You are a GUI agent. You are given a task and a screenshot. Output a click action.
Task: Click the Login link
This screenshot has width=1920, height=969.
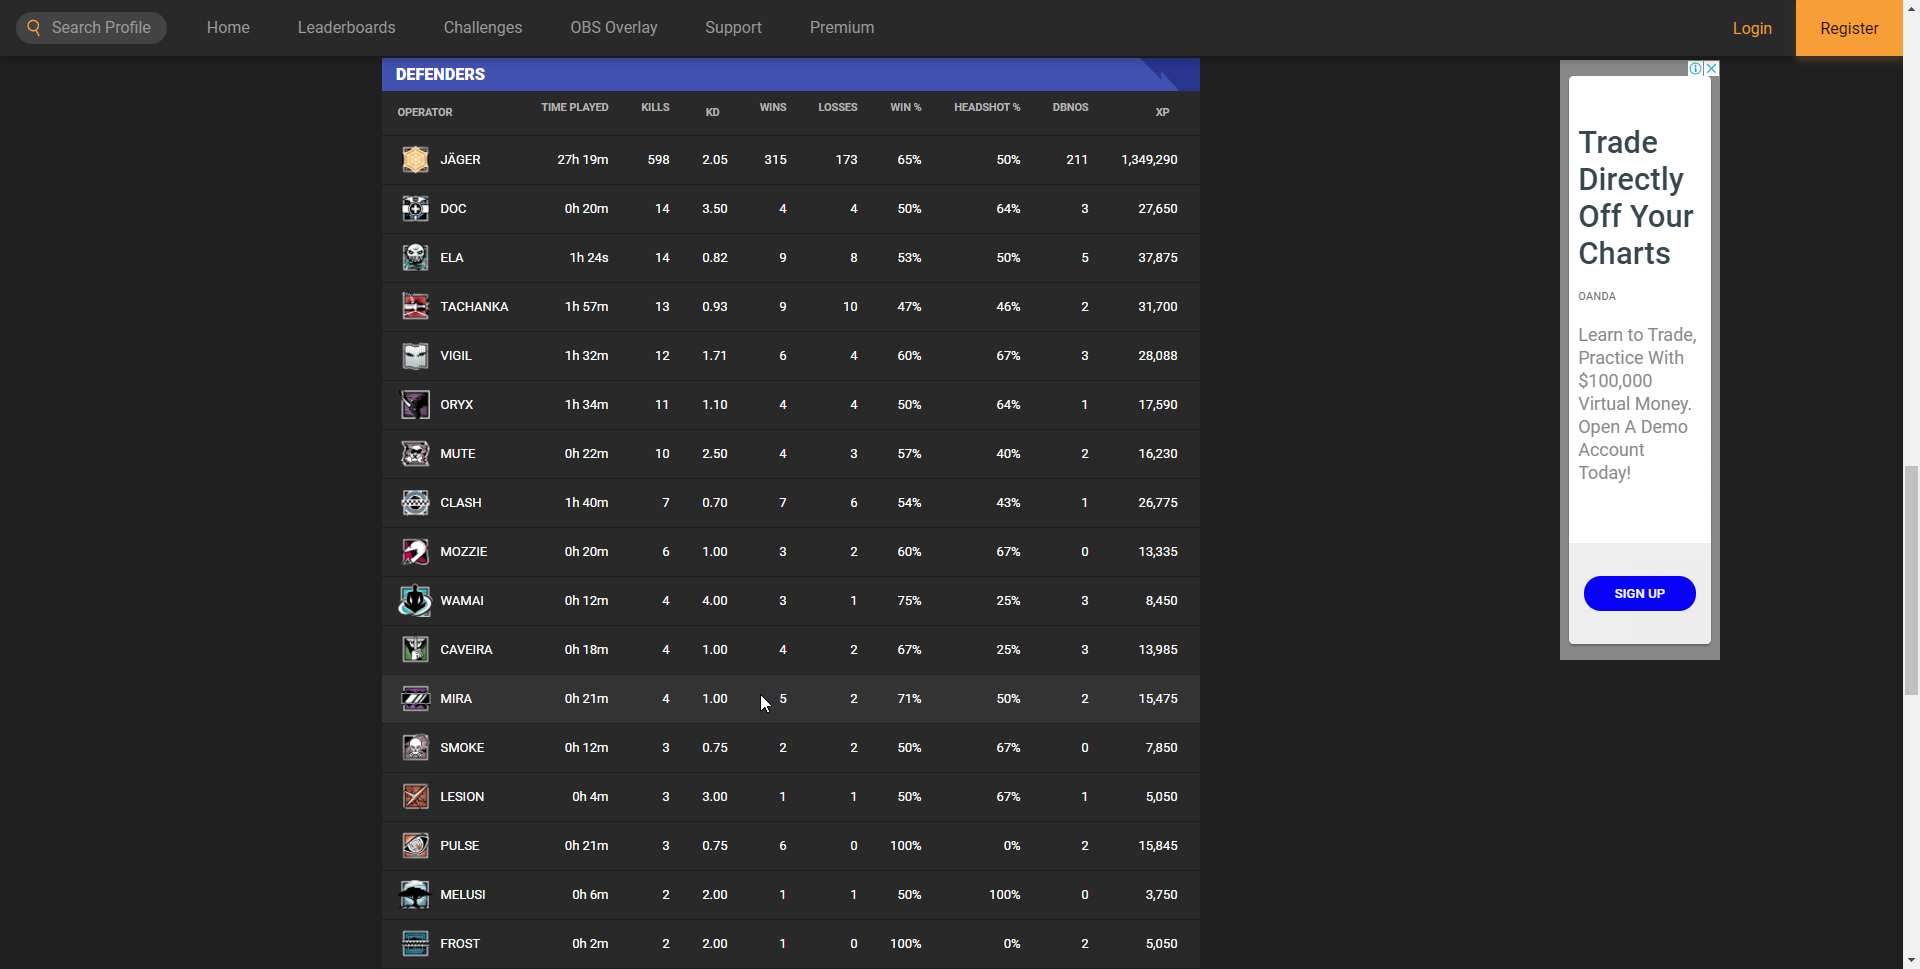tap(1752, 28)
